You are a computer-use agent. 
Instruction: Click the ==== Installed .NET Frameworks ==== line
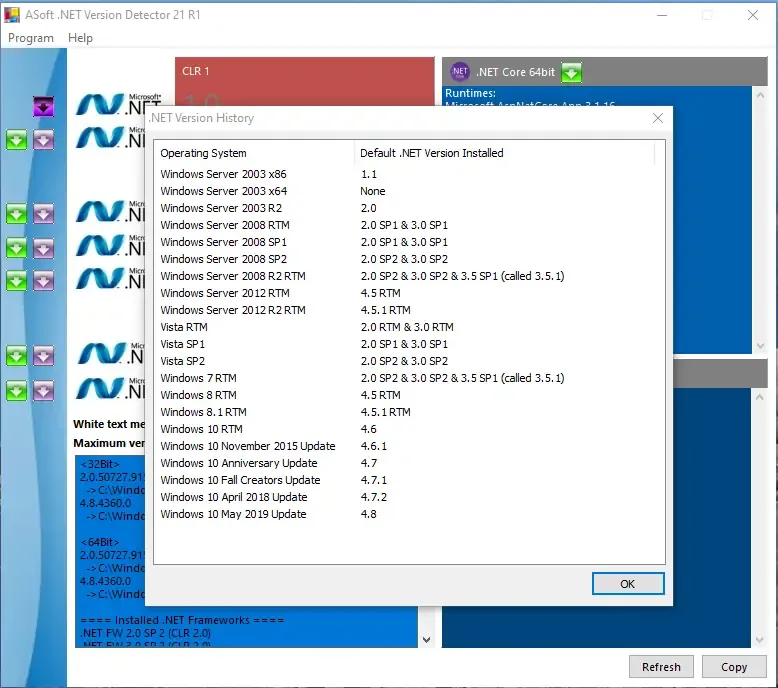click(182, 620)
